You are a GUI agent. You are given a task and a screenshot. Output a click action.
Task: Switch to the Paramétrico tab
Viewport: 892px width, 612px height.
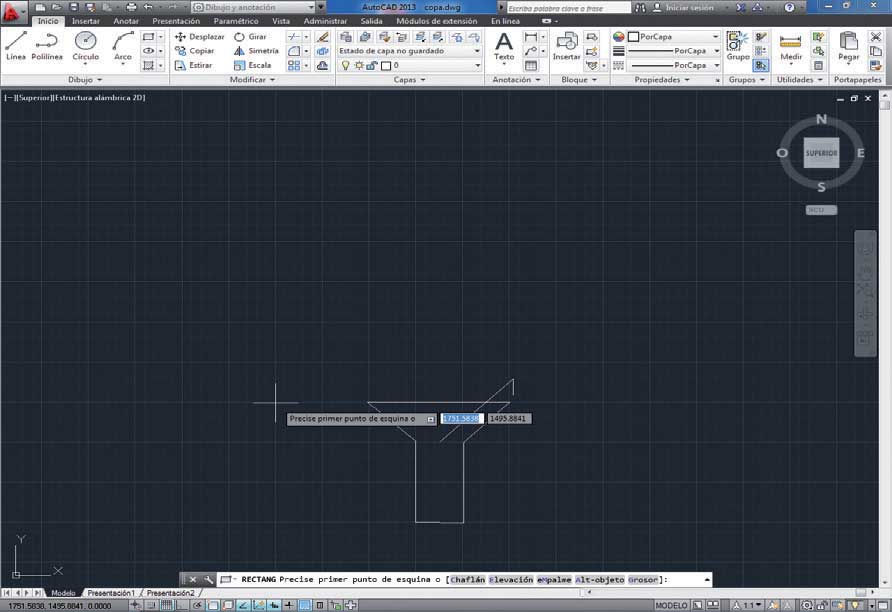tap(236, 21)
